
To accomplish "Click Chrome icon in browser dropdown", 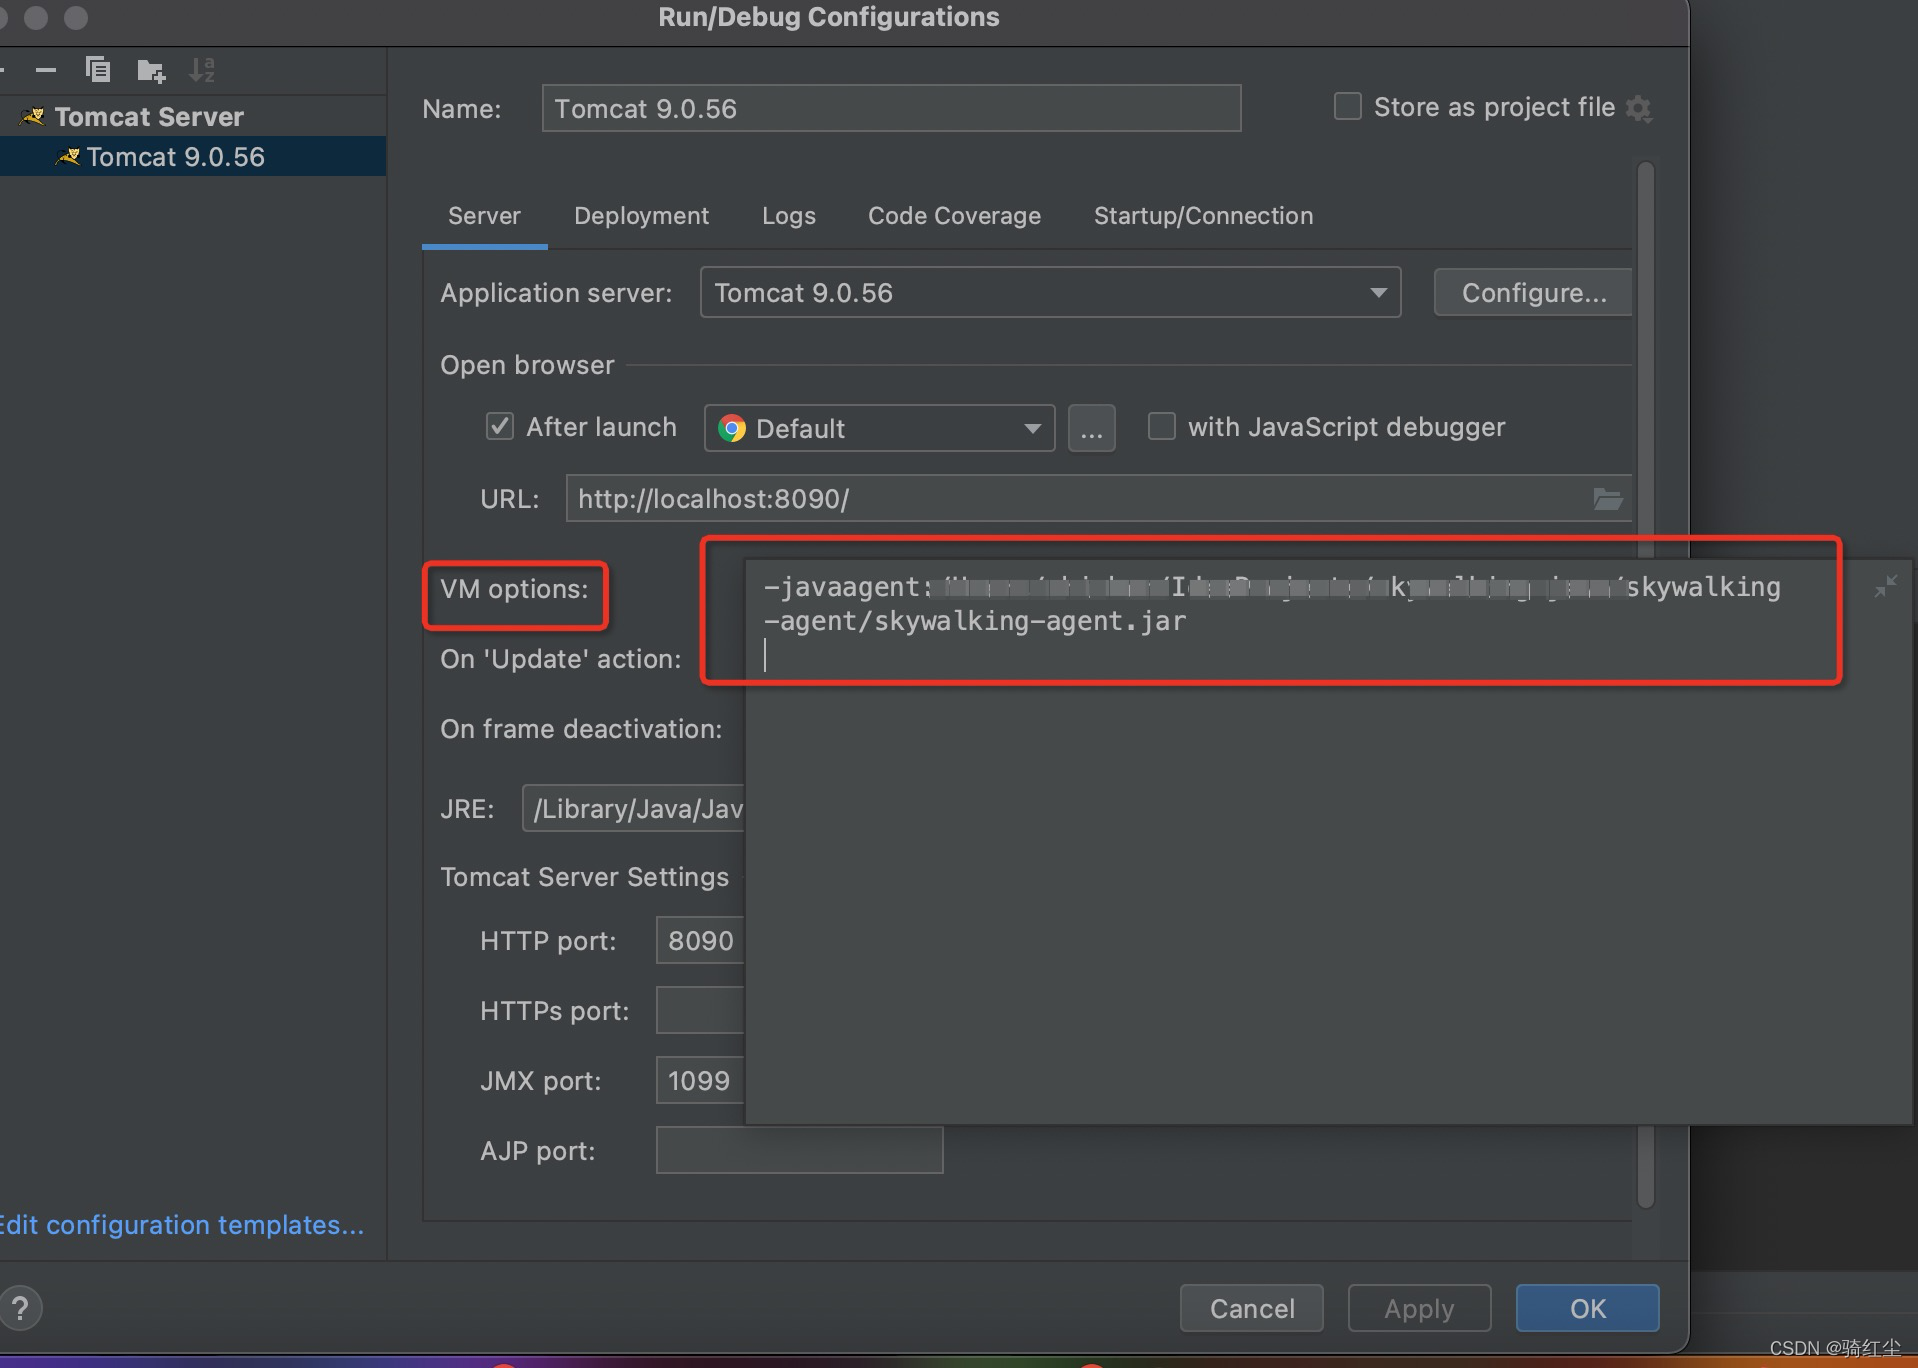I will pyautogui.click(x=732, y=428).
